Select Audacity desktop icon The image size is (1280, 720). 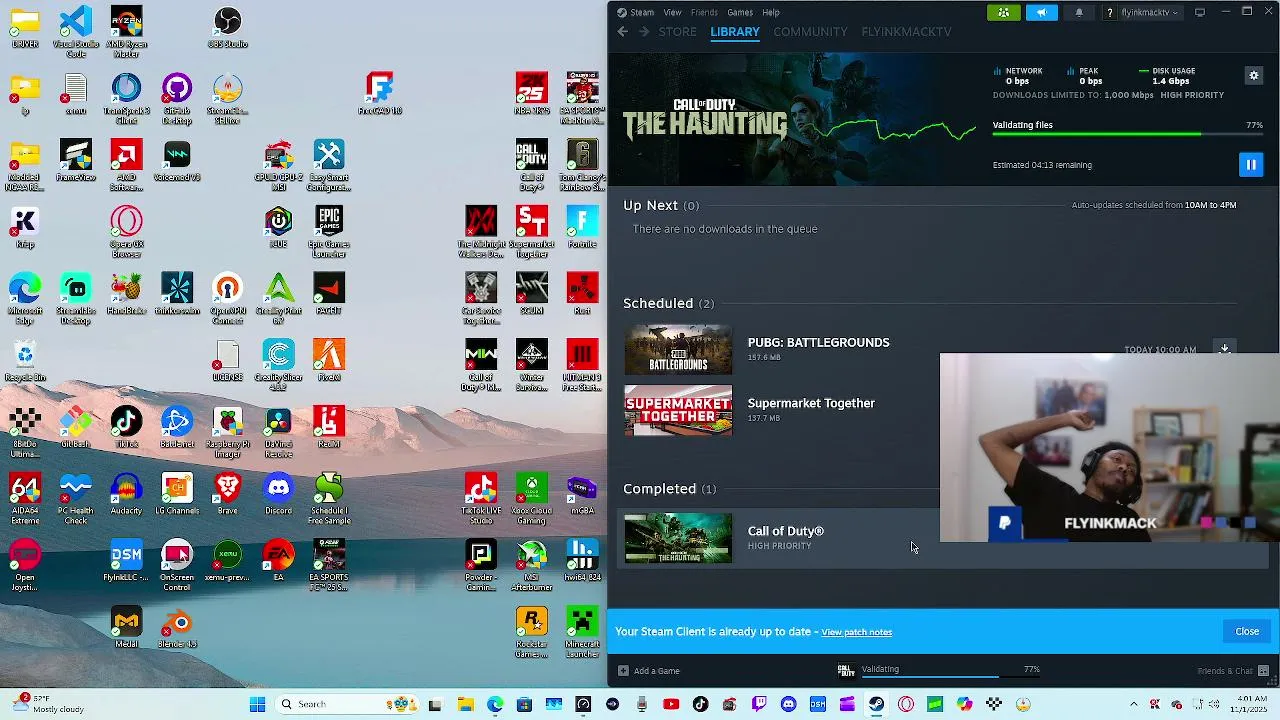pyautogui.click(x=126, y=495)
